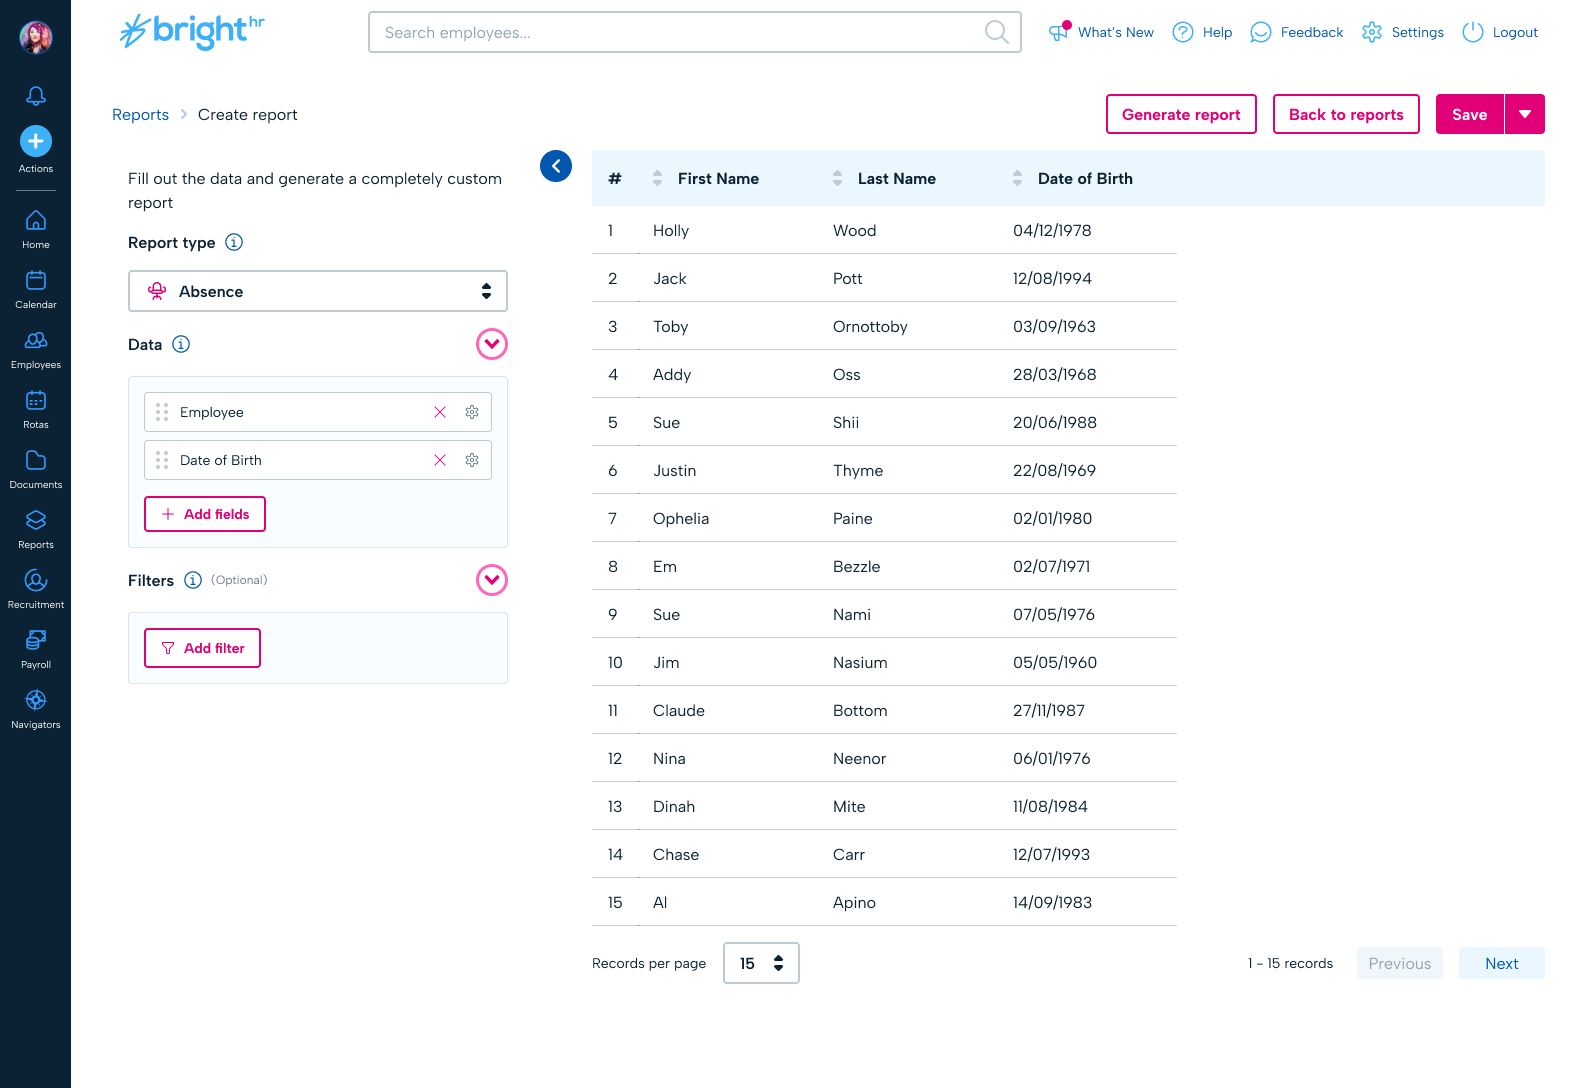Collapse the Data section

tap(492, 344)
